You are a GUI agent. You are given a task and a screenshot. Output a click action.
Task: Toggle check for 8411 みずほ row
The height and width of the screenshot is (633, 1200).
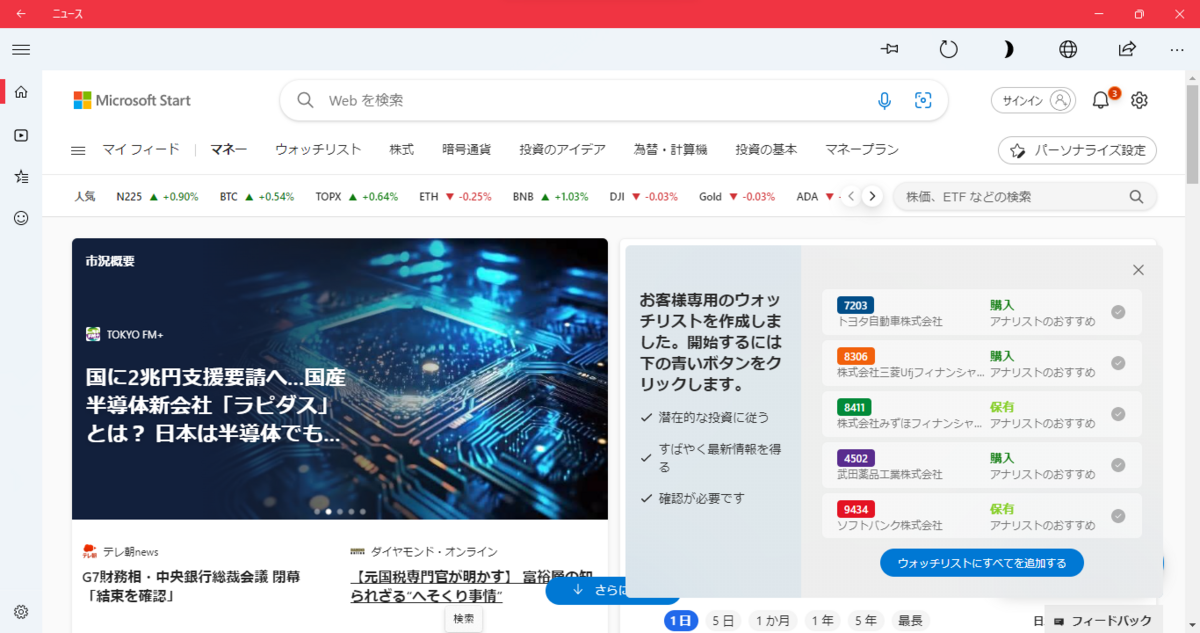pos(1118,414)
